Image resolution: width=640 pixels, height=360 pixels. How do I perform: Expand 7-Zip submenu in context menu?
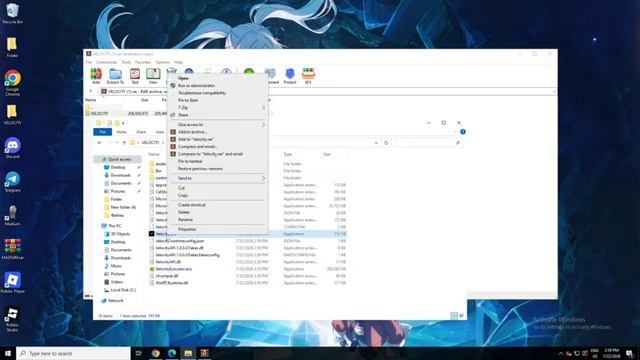[x=218, y=107]
